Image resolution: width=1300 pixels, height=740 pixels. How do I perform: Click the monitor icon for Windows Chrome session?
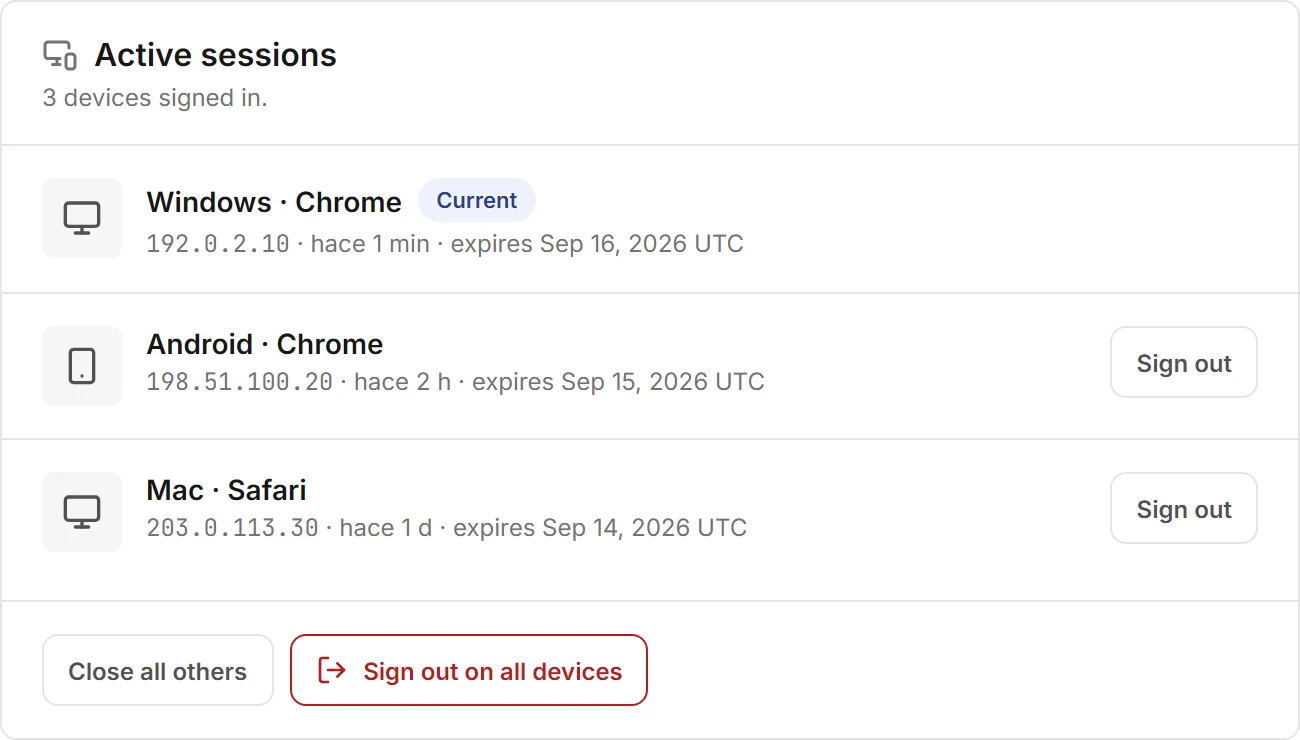pyautogui.click(x=82, y=218)
